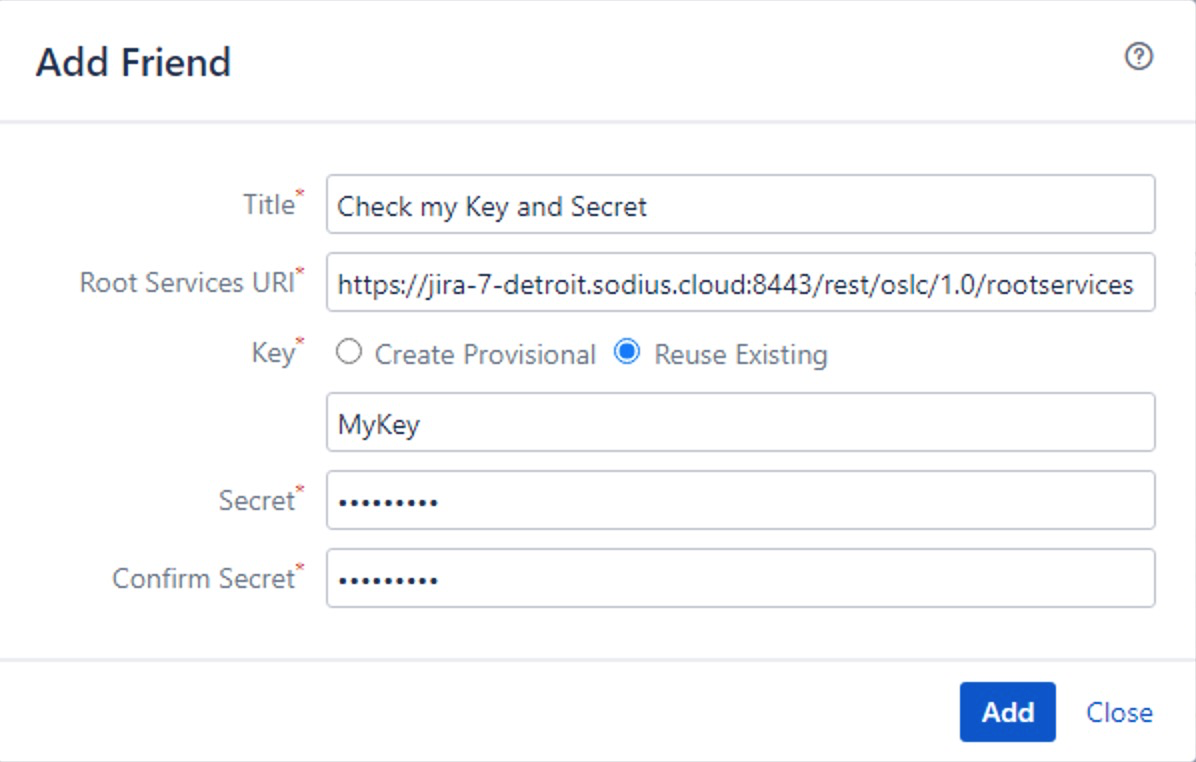1196x762 pixels.
Task: Open help via the question mark icon
Action: [x=1138, y=56]
